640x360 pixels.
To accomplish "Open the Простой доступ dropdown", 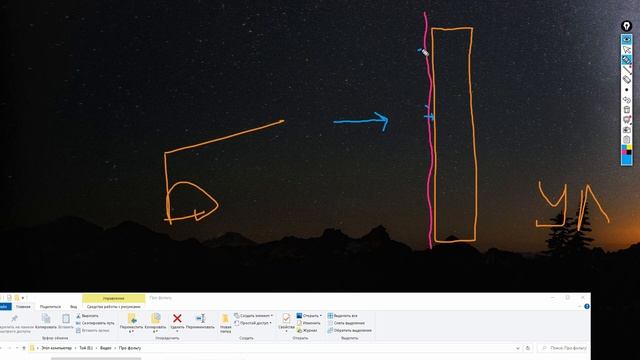I will coord(252,323).
